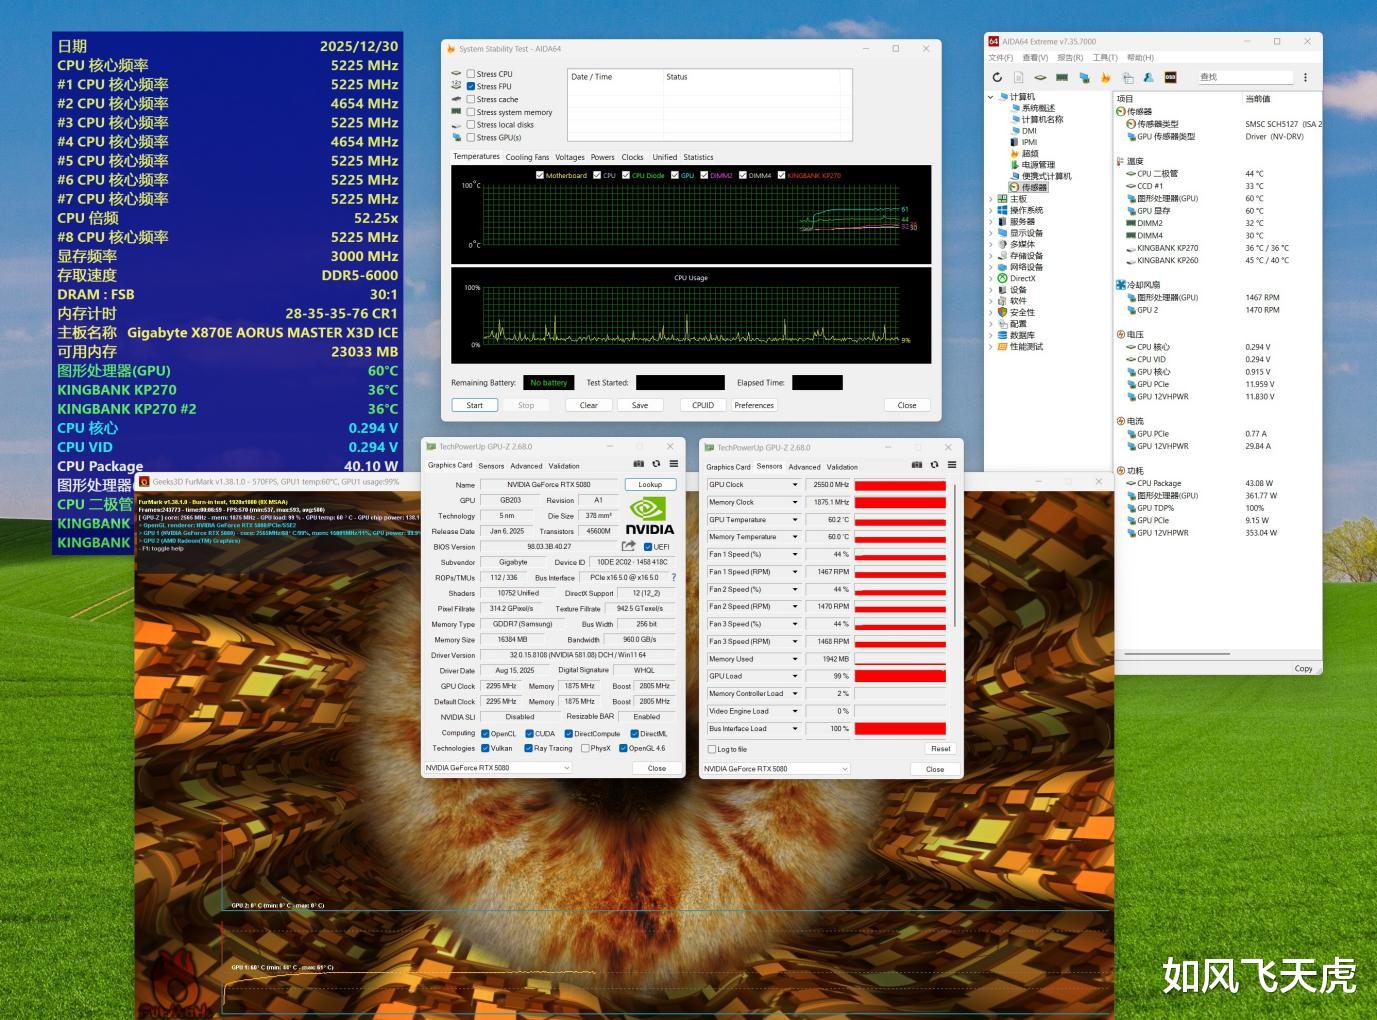The height and width of the screenshot is (1020, 1377).
Task: Click the Bus Interface question mark icon
Action: coord(673,577)
